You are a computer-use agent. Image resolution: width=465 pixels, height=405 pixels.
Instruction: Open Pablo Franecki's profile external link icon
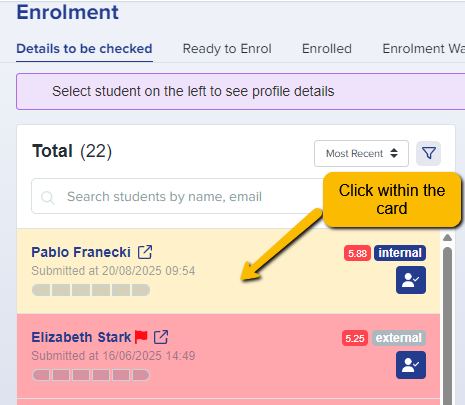click(145, 252)
